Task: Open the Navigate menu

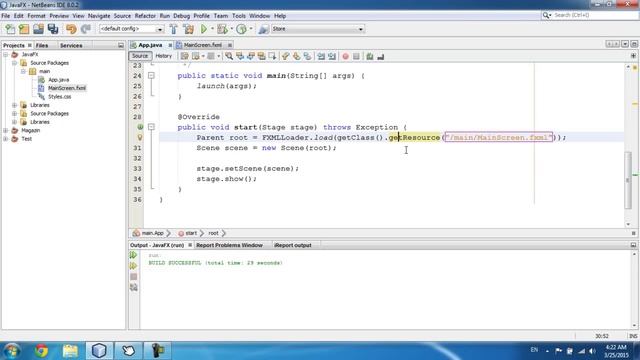Action: [99, 16]
